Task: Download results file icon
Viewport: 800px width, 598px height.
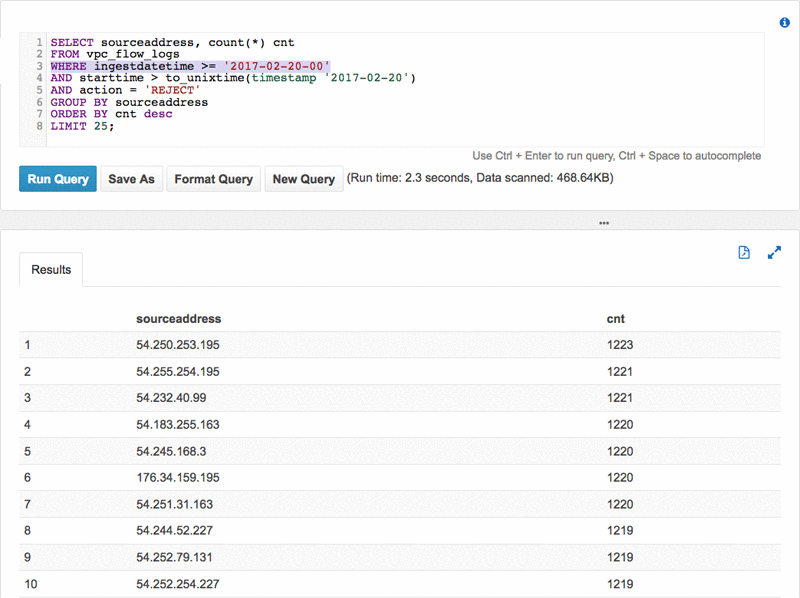Action: [744, 252]
